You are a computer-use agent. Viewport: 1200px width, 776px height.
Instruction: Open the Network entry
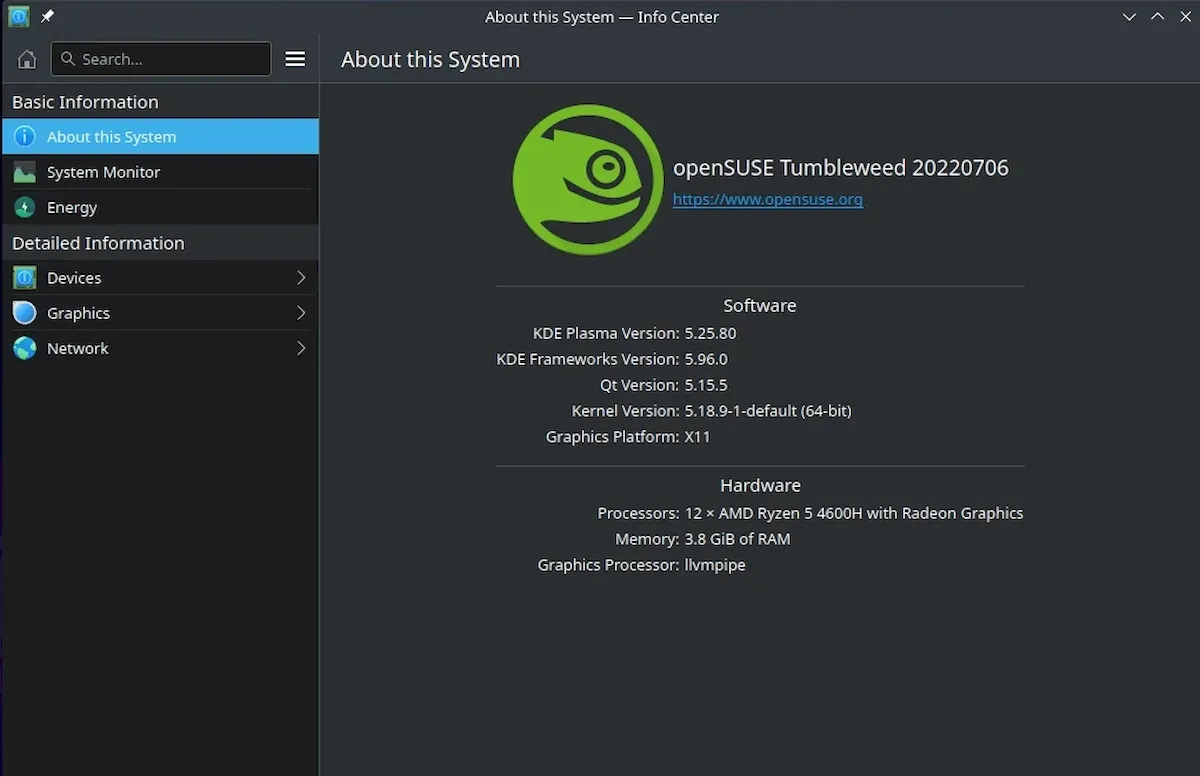[x=160, y=348]
